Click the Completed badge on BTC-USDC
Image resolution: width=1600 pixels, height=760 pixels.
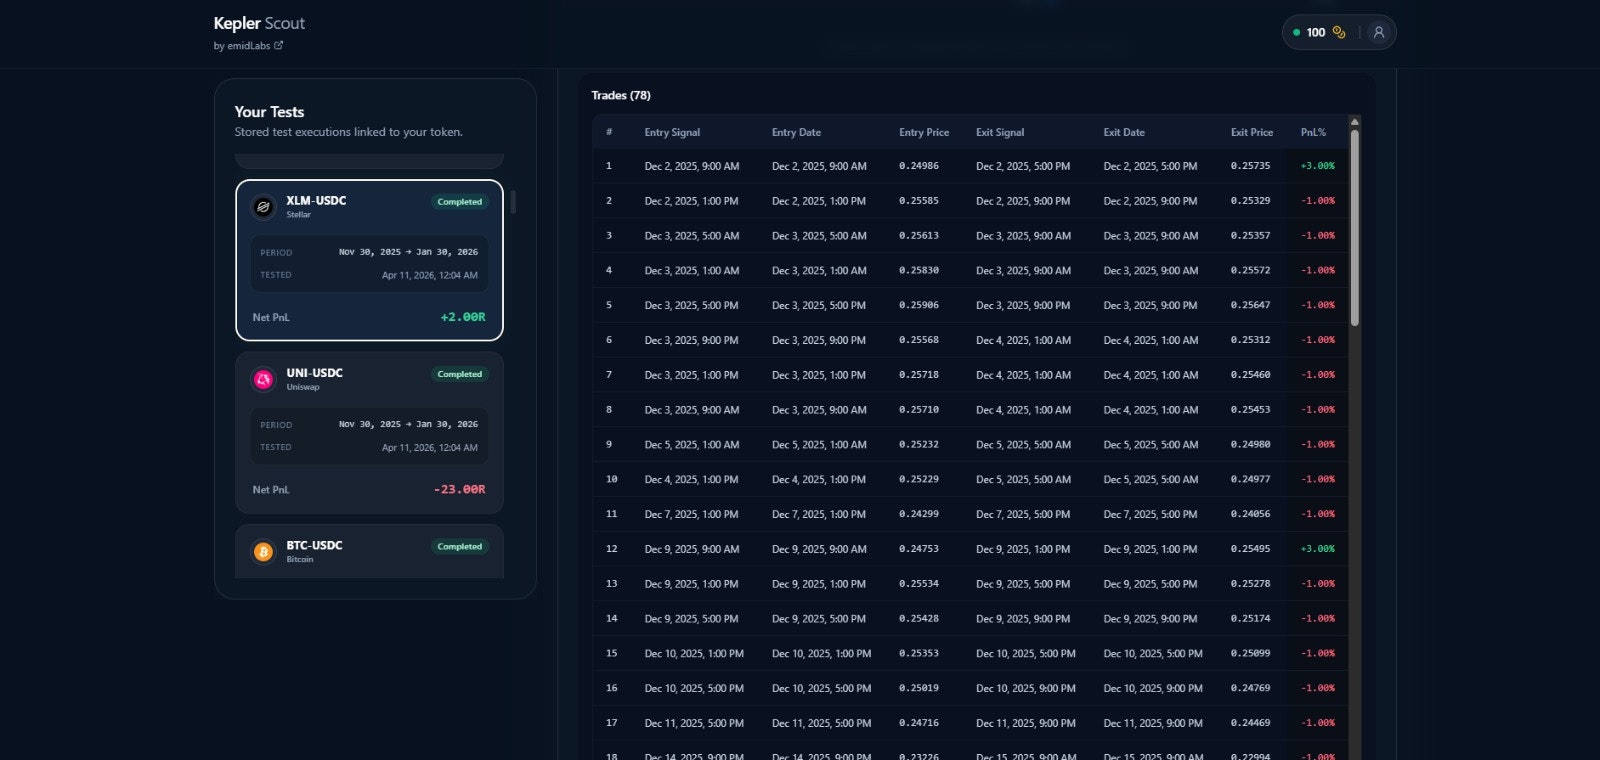(x=460, y=547)
